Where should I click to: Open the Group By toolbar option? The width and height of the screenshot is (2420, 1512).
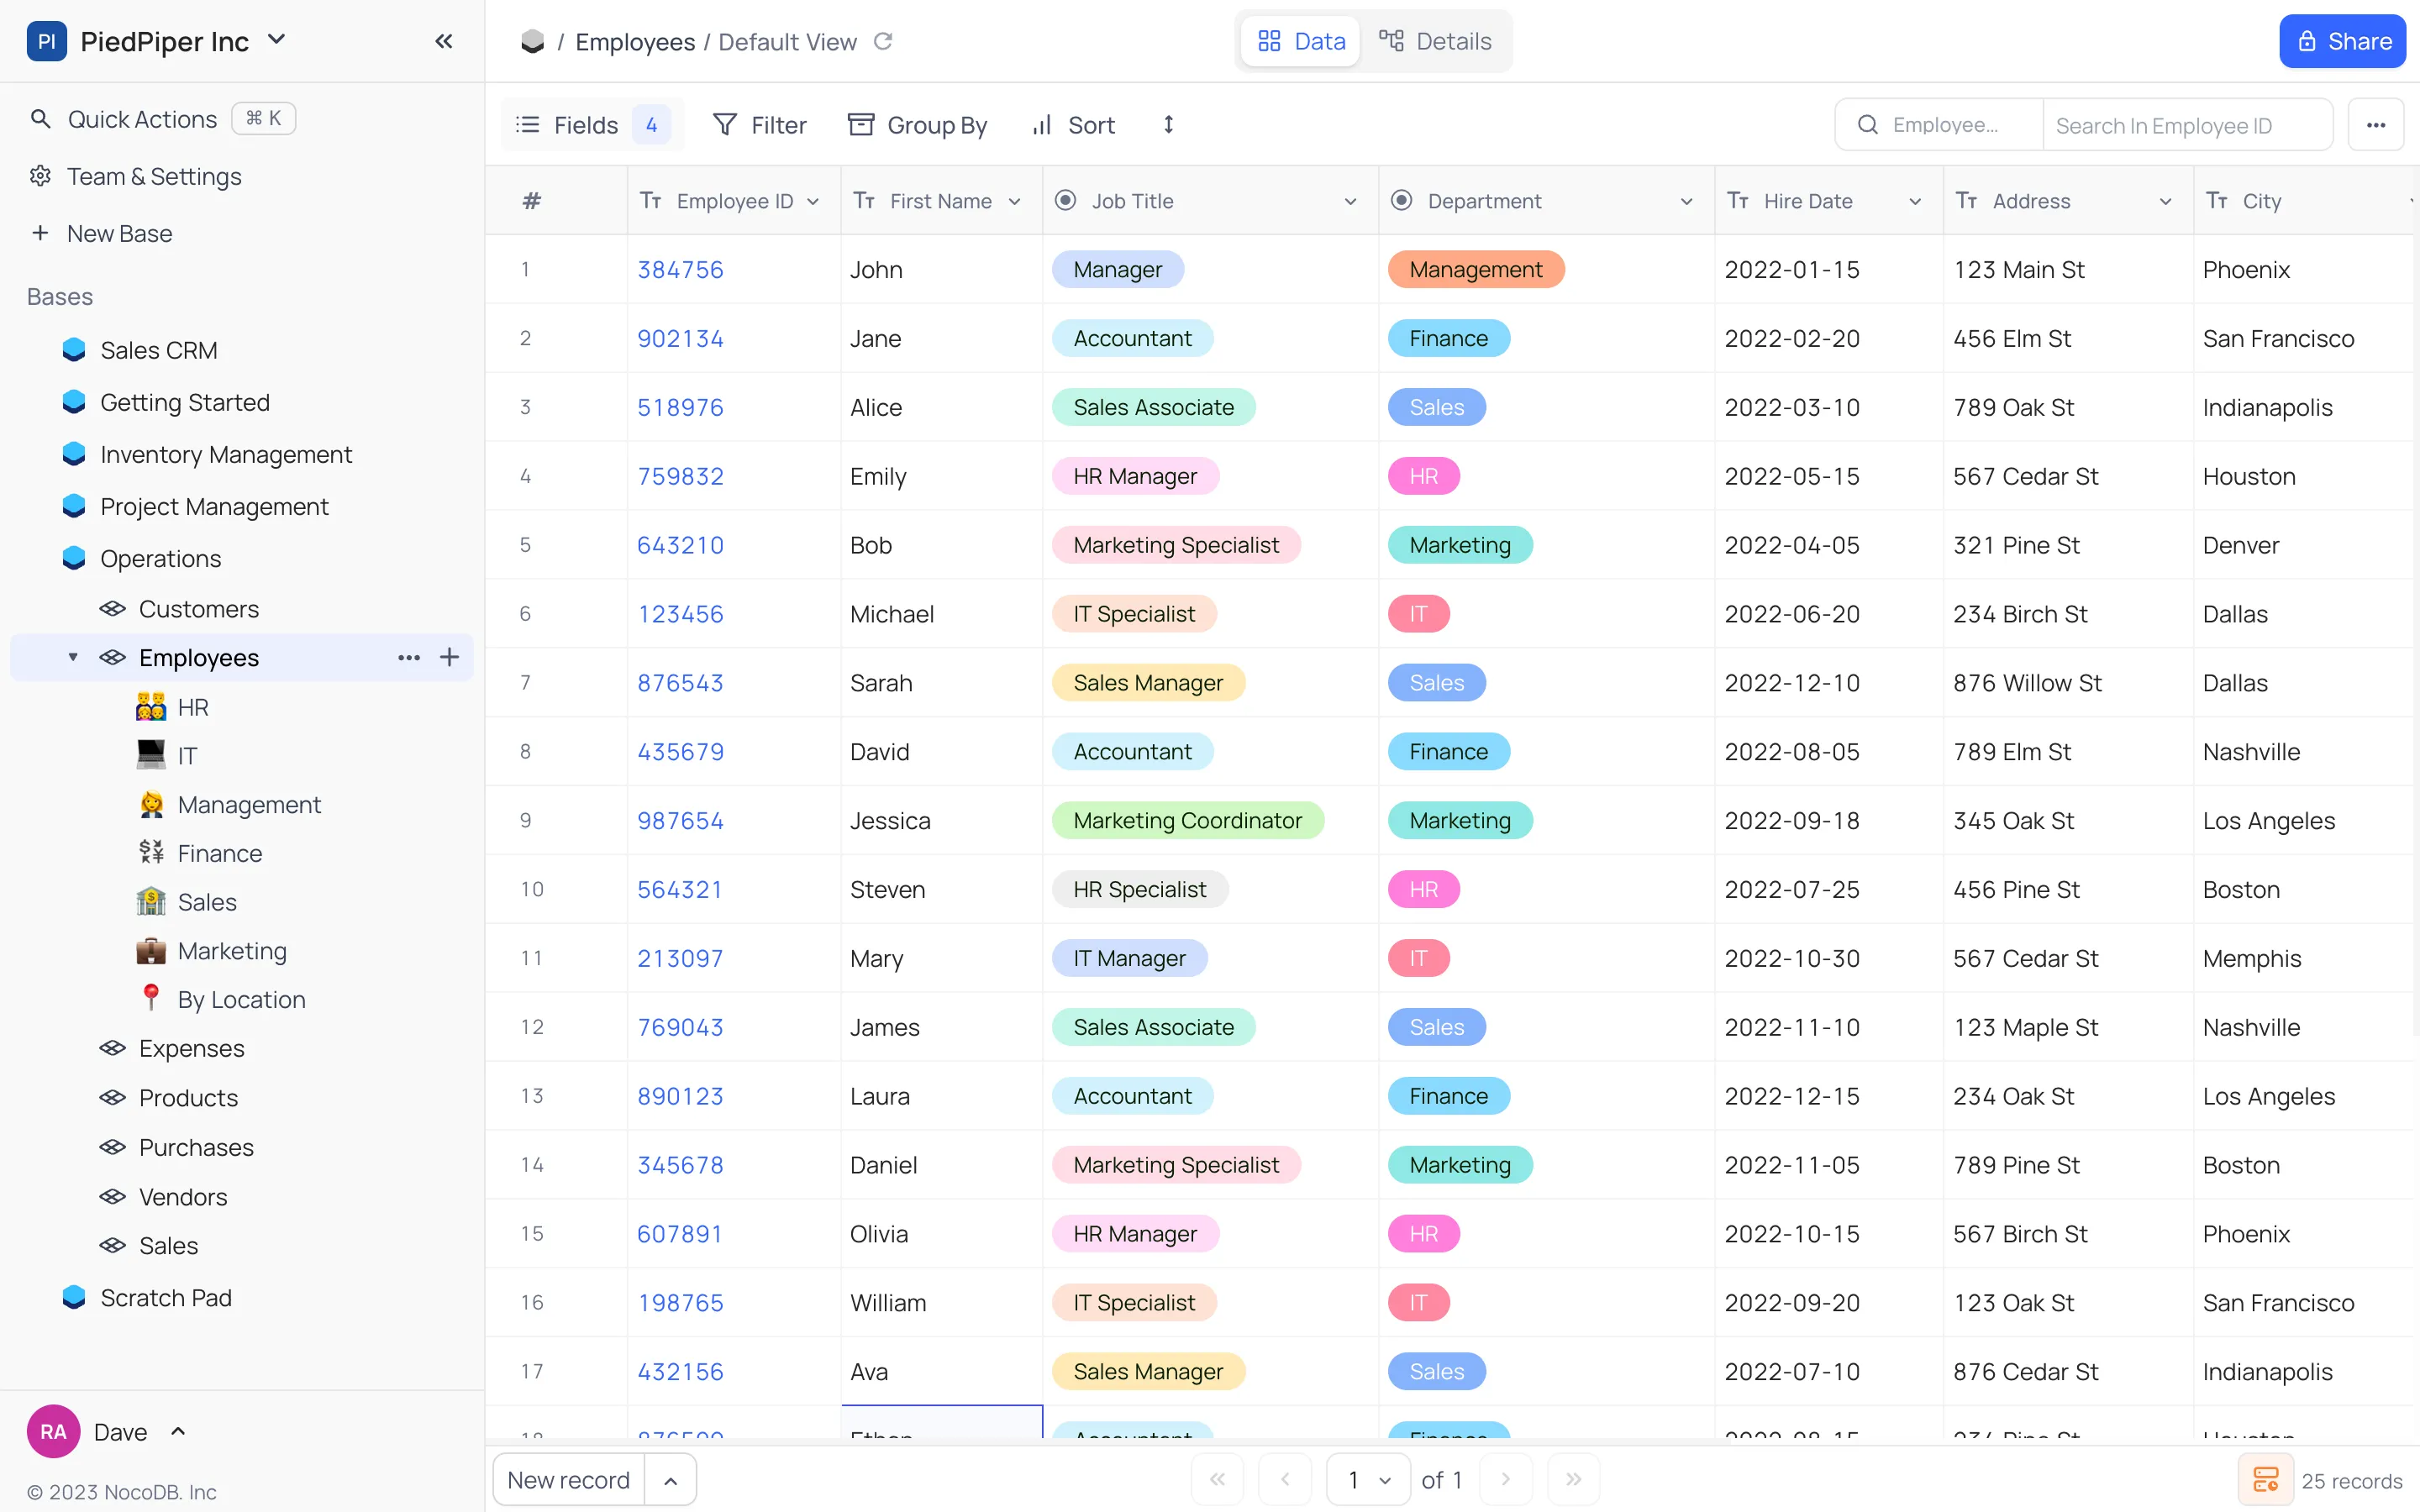[917, 125]
